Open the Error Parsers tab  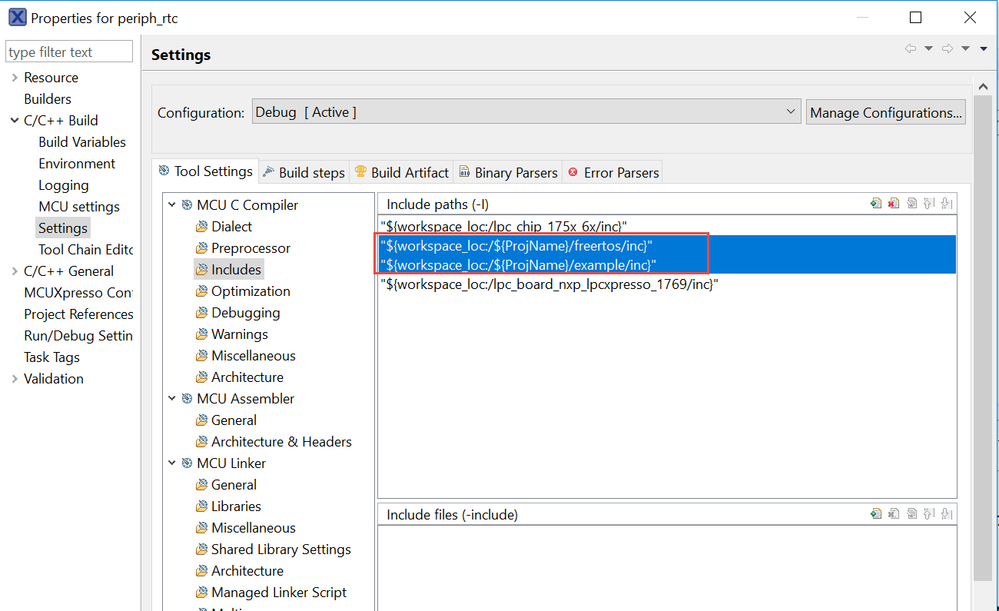[612, 172]
